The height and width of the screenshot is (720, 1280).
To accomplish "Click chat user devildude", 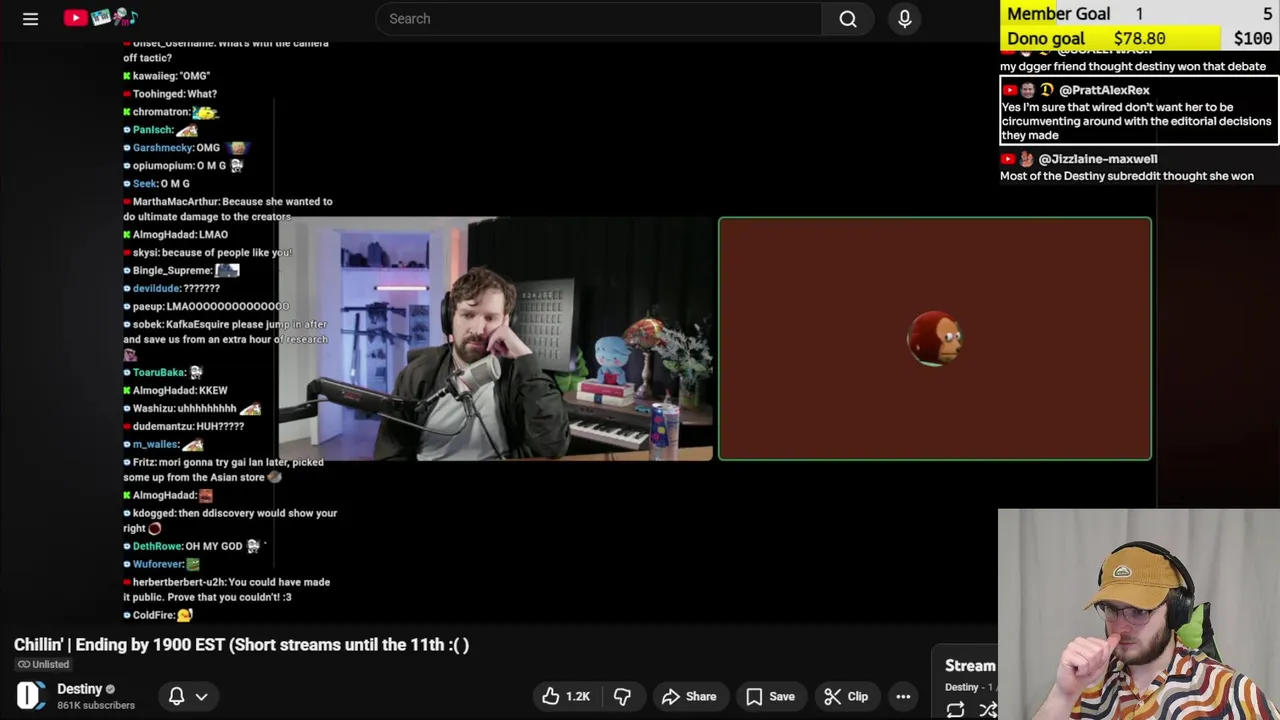I will coord(156,289).
